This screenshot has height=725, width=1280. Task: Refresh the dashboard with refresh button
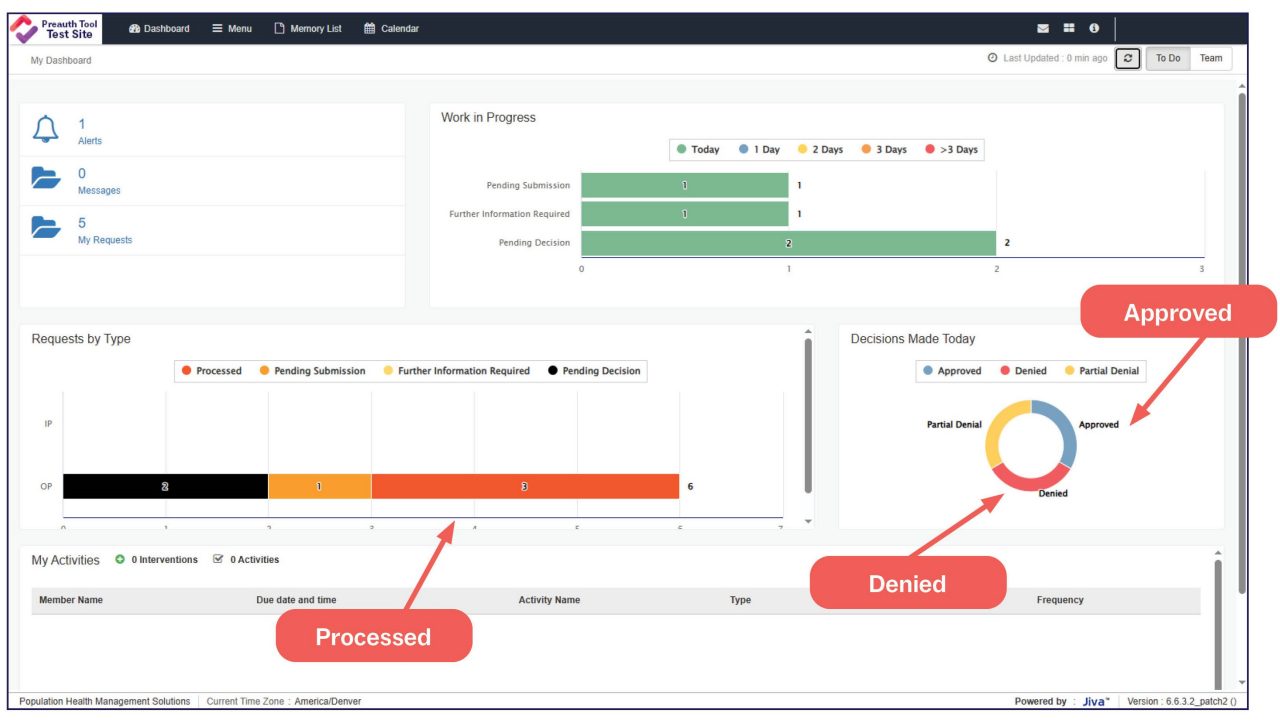coord(1128,58)
